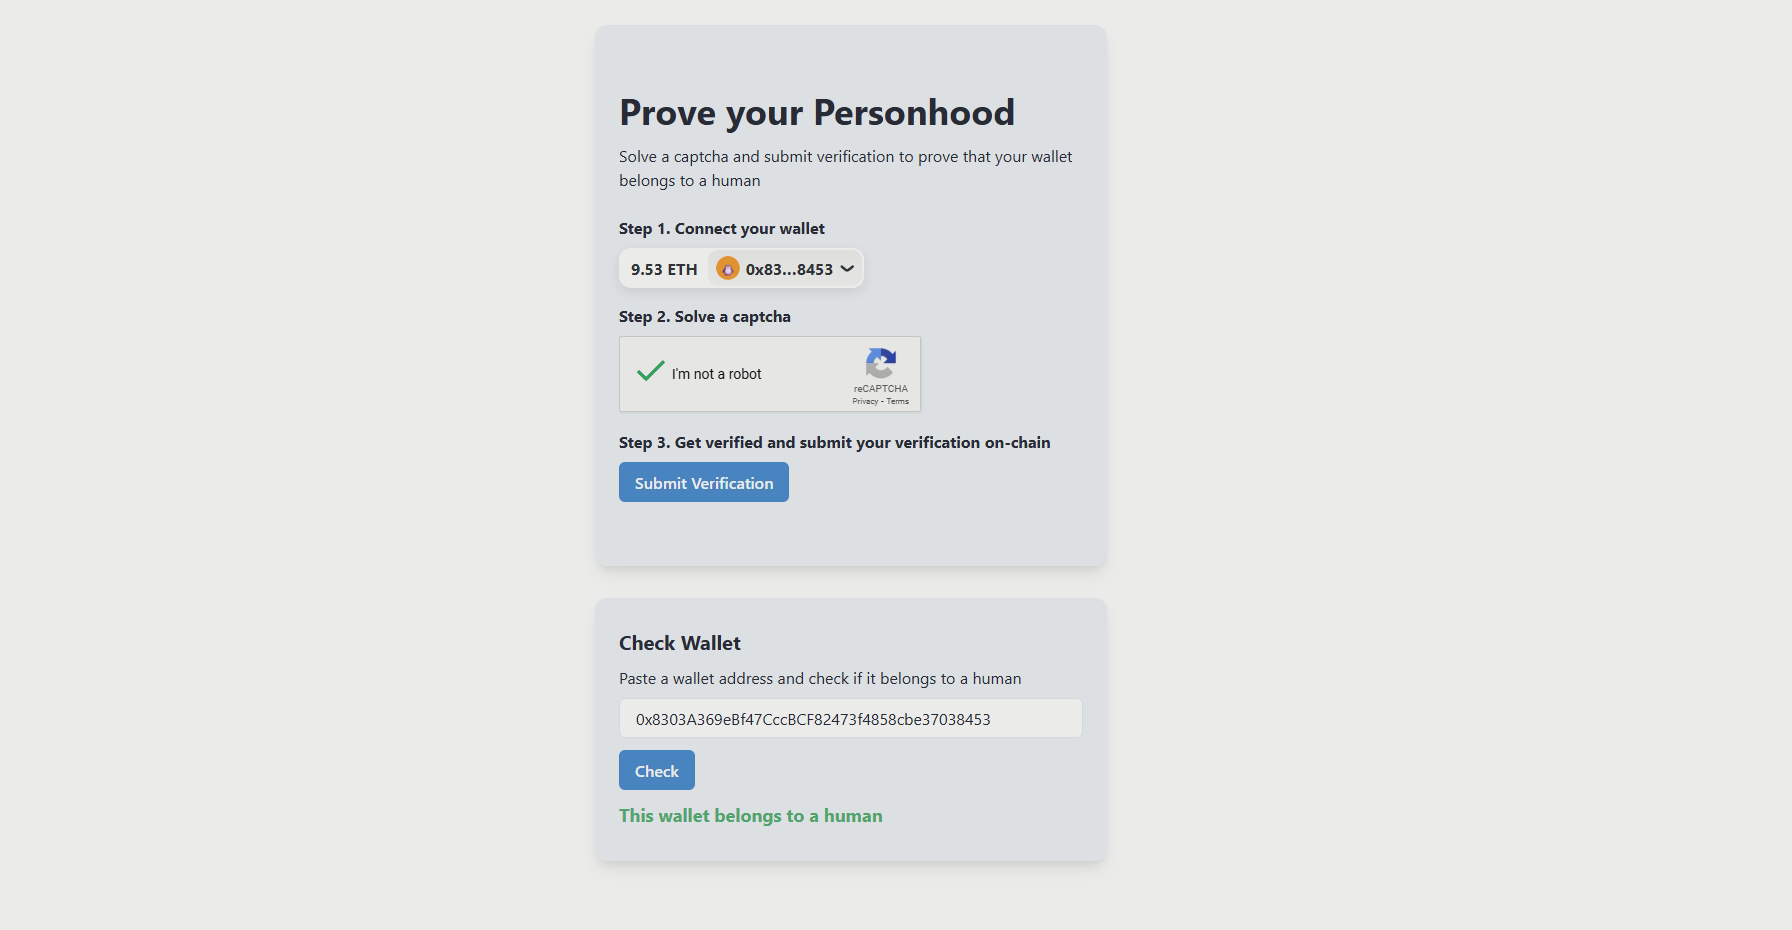1792x930 pixels.
Task: Click the "I'm not a robot" label
Action: click(716, 374)
